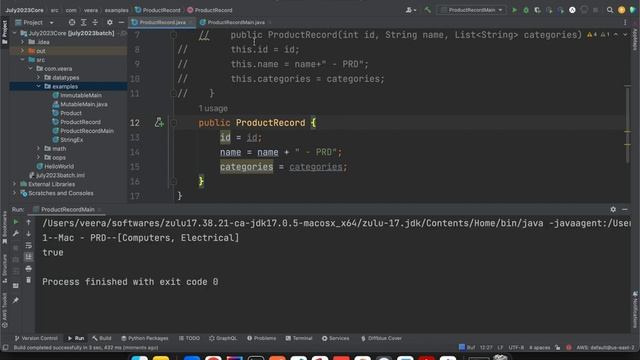
Task: Start debugging with the bug icon
Action: click(x=526, y=10)
